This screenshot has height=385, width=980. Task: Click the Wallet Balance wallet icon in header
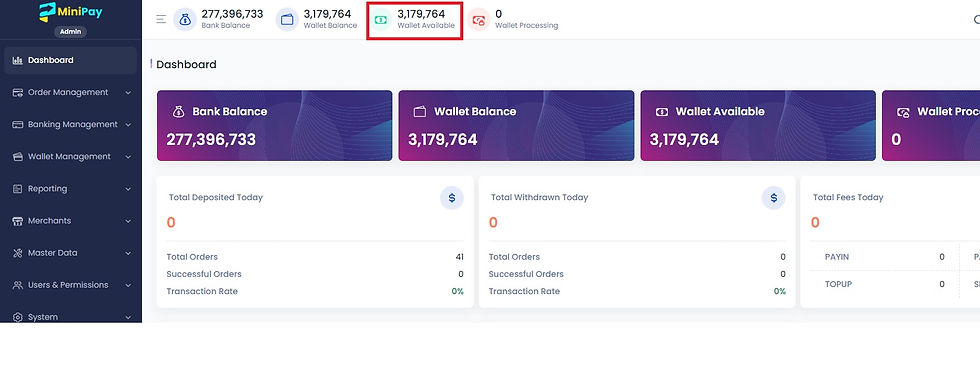287,19
